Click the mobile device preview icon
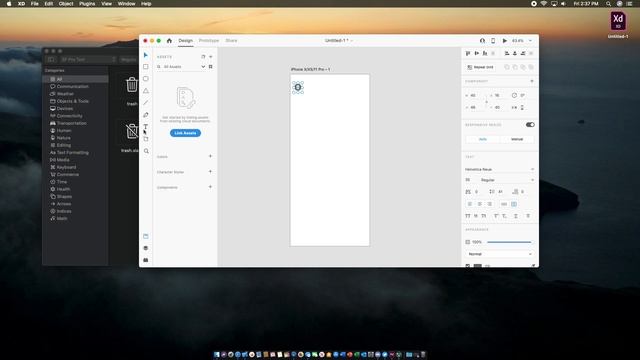The image size is (640, 360). (493, 40)
